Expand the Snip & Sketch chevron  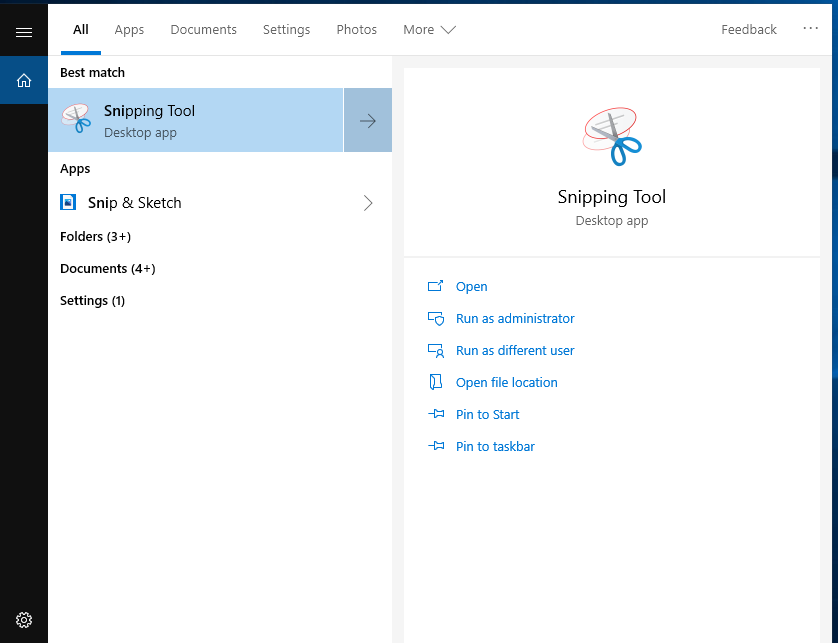tap(368, 203)
